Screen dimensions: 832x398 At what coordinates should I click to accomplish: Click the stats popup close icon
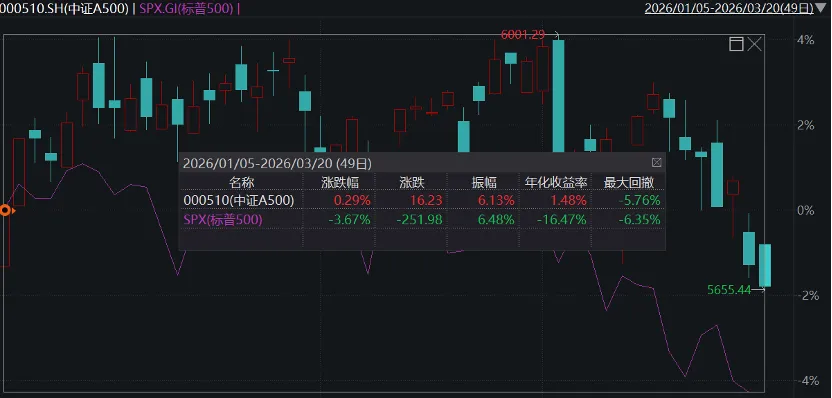point(656,162)
